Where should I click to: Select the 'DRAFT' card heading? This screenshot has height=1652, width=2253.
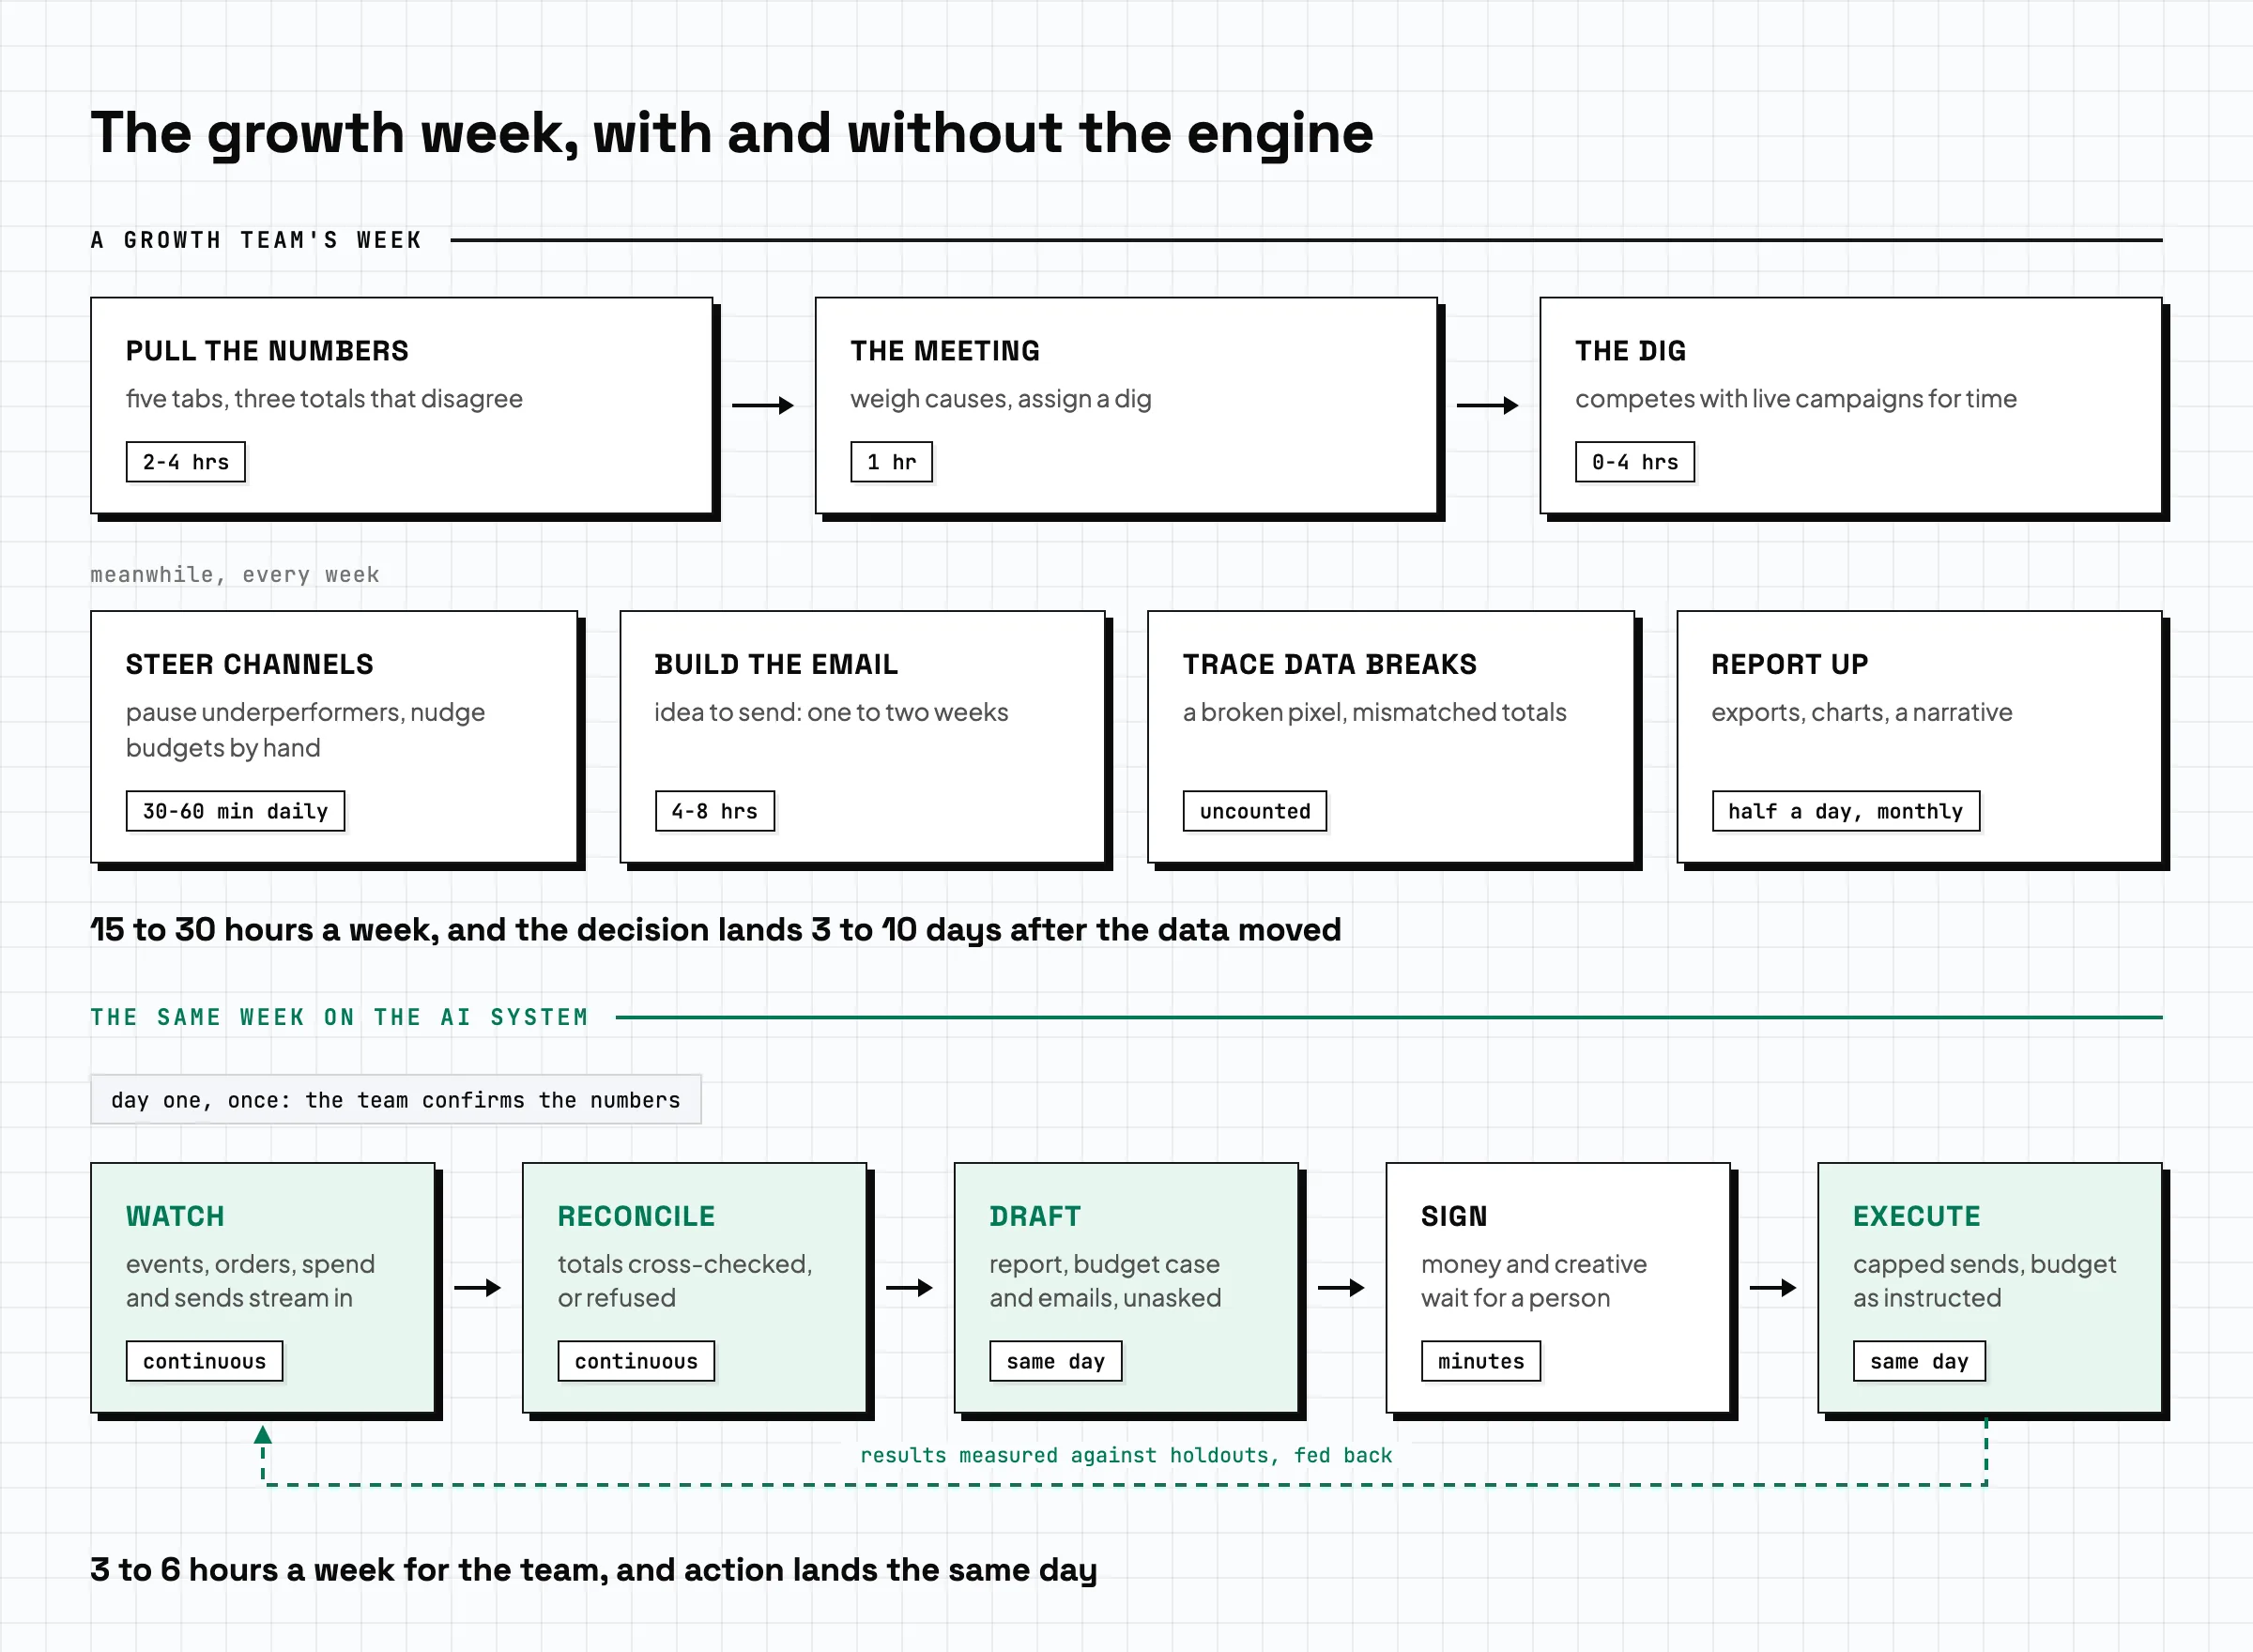(1035, 1217)
